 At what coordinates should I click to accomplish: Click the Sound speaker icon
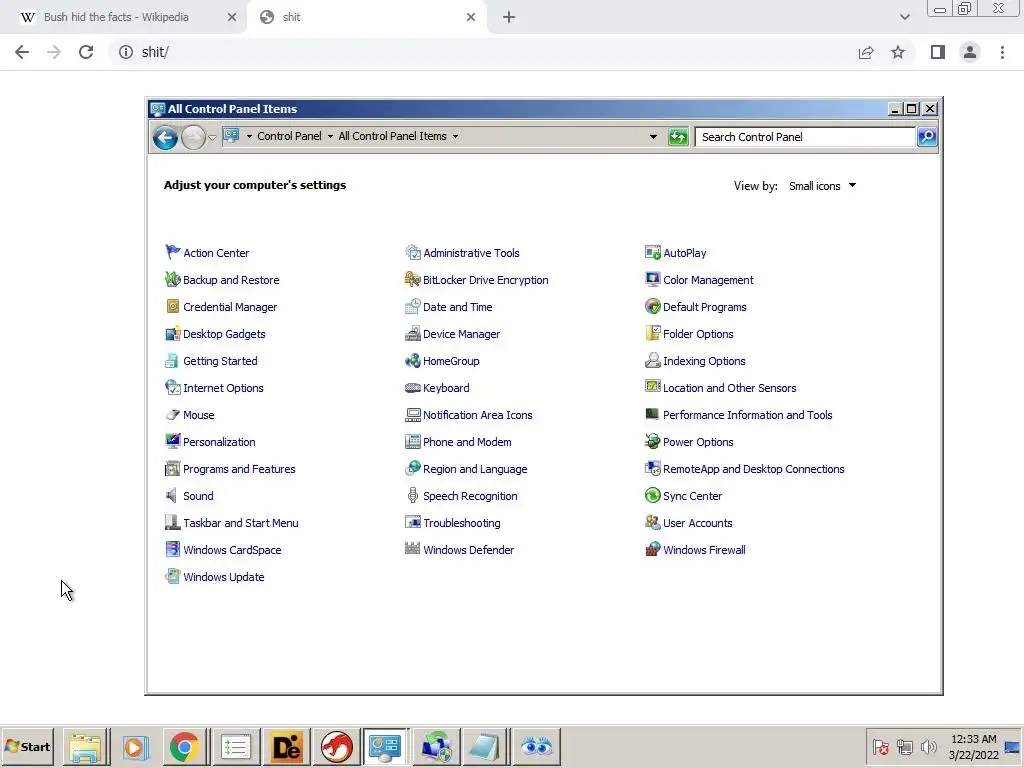pos(172,496)
